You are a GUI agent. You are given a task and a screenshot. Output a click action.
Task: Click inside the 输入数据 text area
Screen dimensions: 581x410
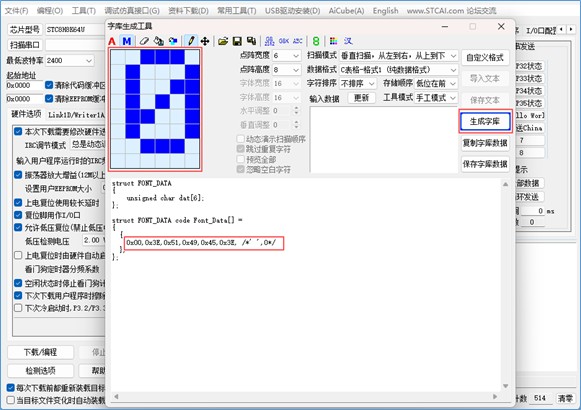384,140
